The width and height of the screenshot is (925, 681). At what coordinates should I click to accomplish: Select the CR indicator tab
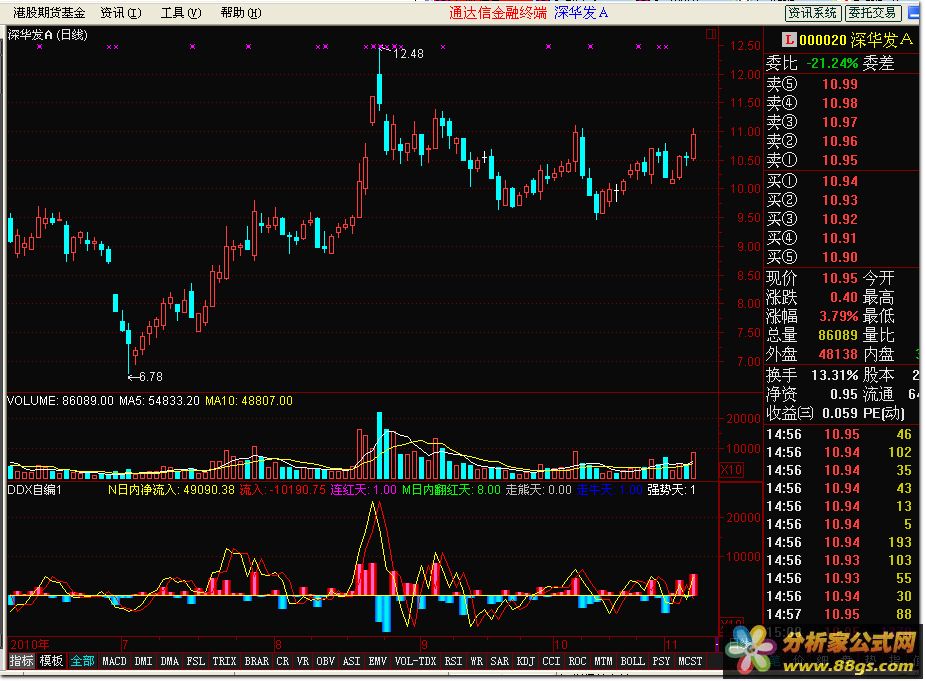pyautogui.click(x=283, y=662)
